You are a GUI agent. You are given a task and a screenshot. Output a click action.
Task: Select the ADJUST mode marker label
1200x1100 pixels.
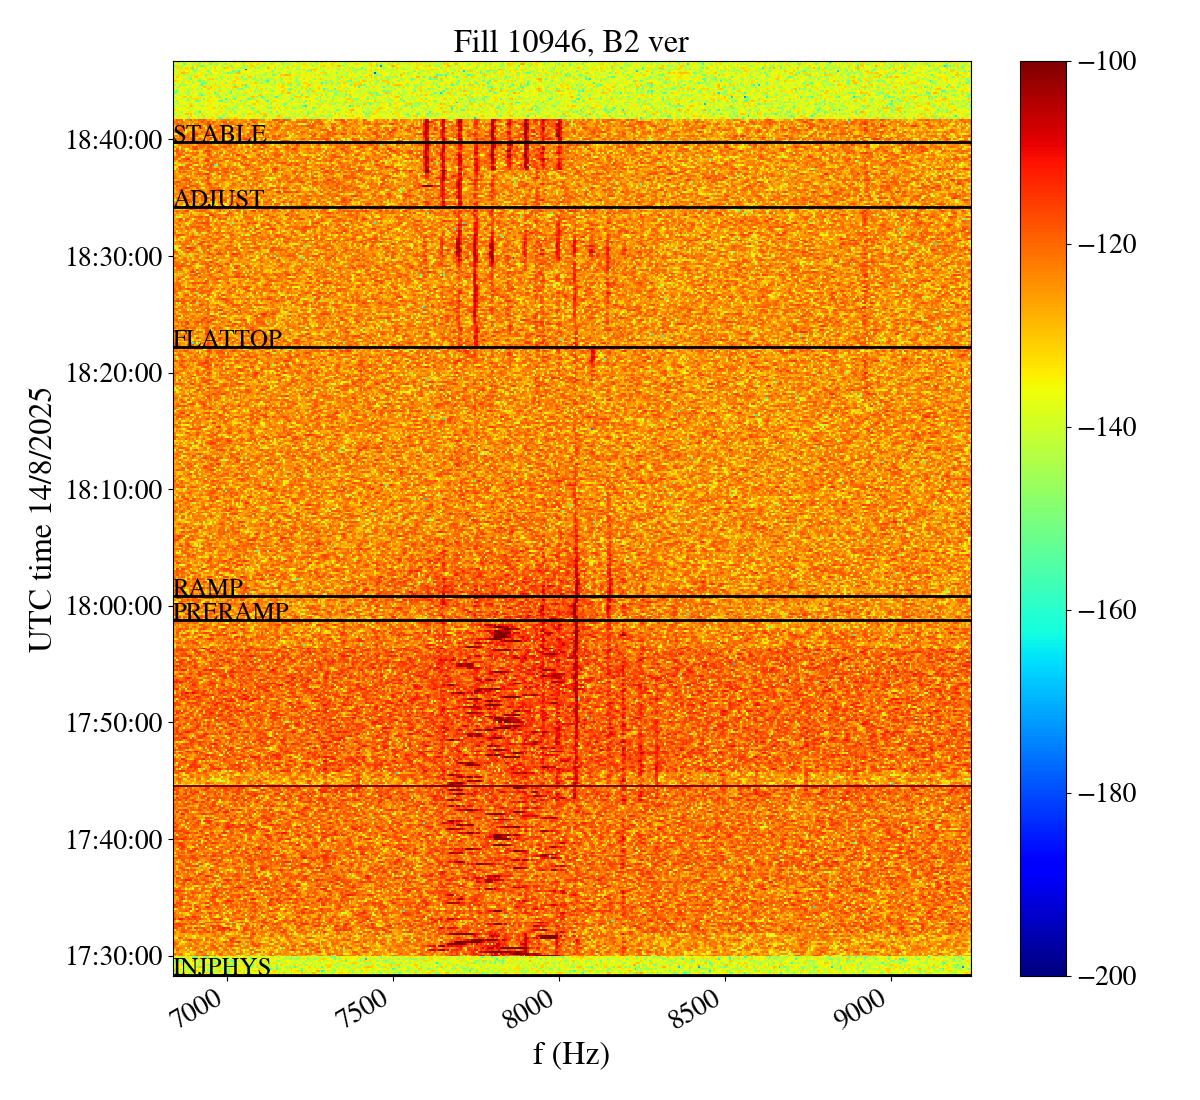click(219, 199)
